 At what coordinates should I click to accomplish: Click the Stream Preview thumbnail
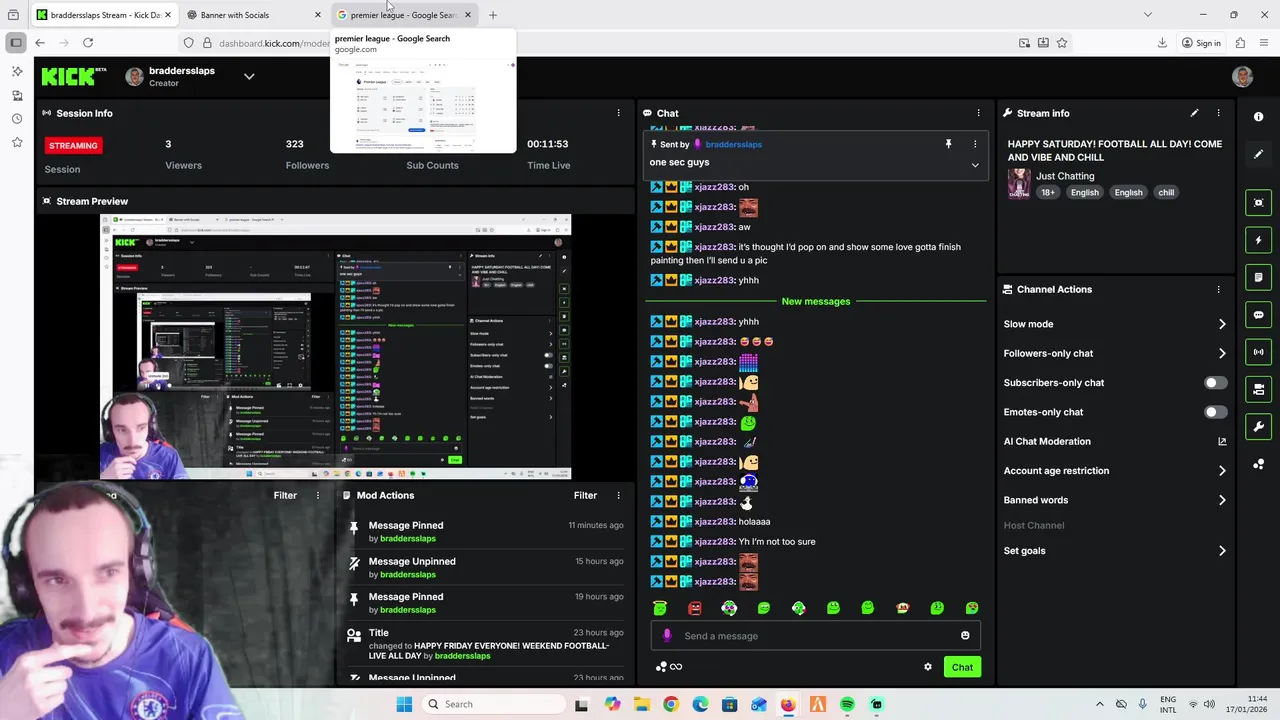336,347
